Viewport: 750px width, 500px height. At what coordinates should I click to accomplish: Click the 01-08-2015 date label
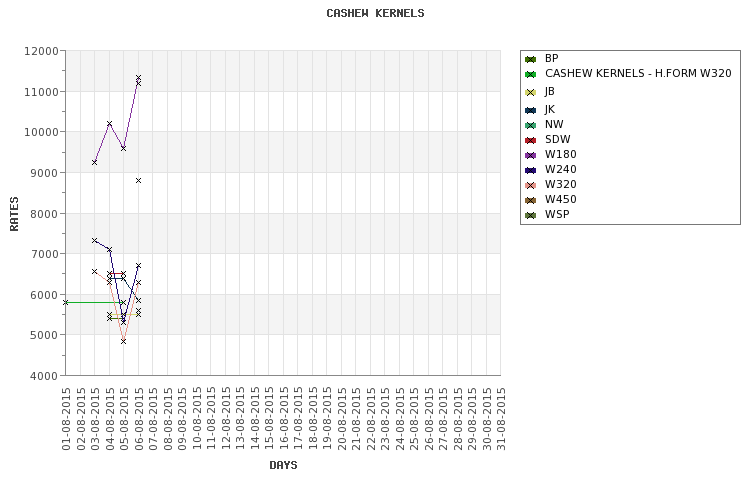tap(66, 419)
